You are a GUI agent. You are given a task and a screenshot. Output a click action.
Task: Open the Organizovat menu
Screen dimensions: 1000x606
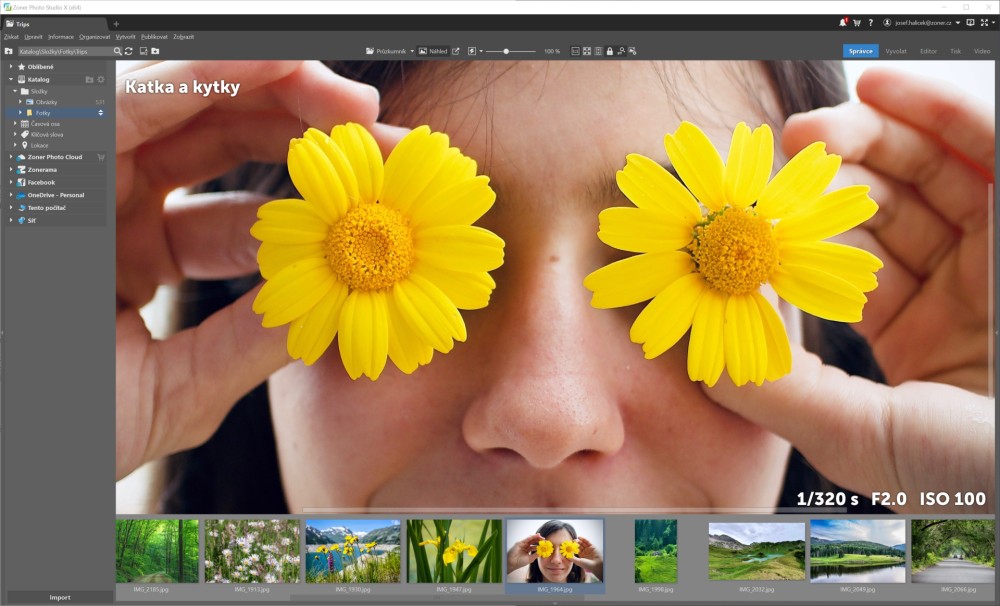pyautogui.click(x=94, y=37)
